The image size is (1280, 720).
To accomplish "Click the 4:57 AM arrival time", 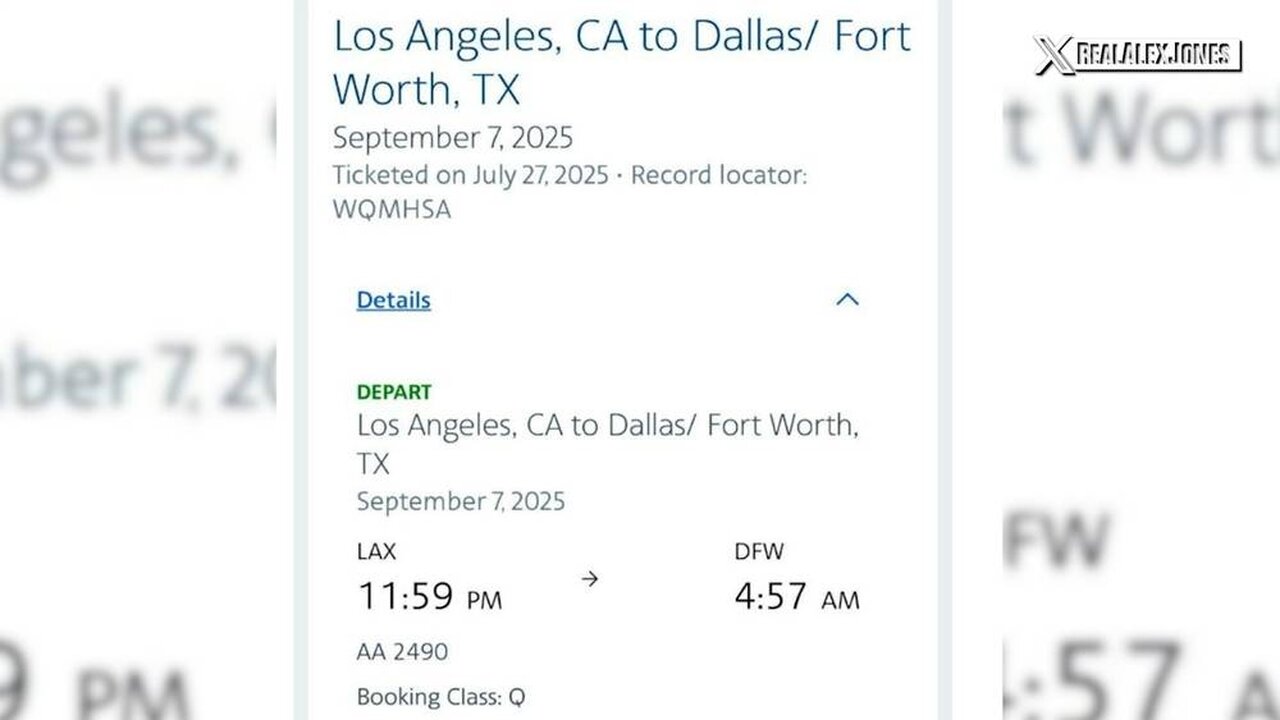I will coord(796,597).
